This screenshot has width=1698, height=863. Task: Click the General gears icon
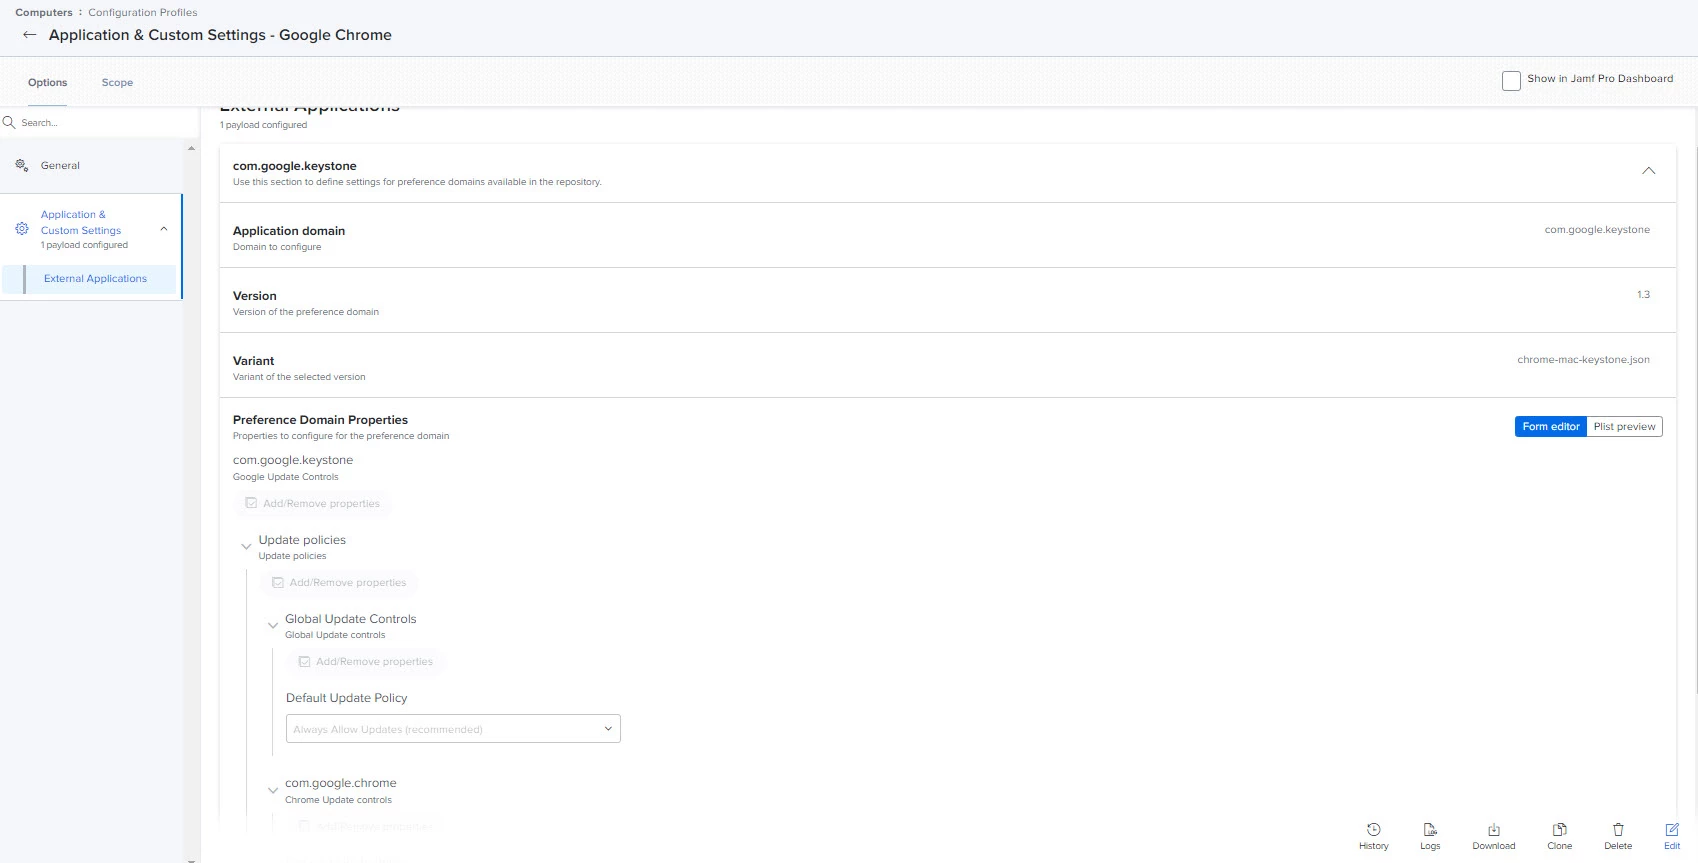[22, 165]
